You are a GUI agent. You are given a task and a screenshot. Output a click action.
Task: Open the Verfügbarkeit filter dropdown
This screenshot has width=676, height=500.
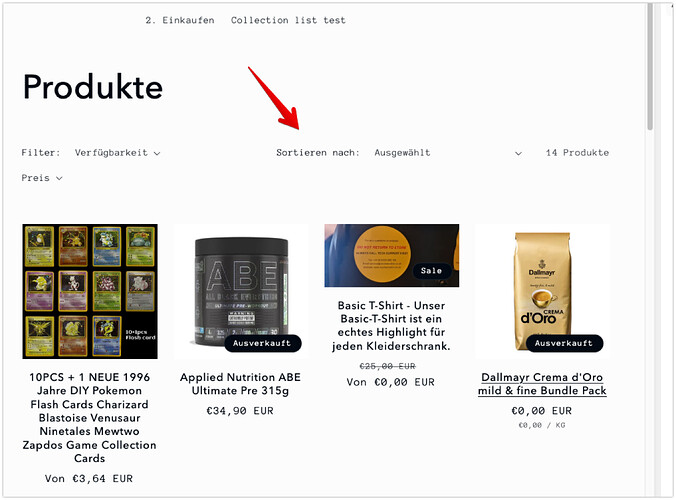[x=117, y=153]
